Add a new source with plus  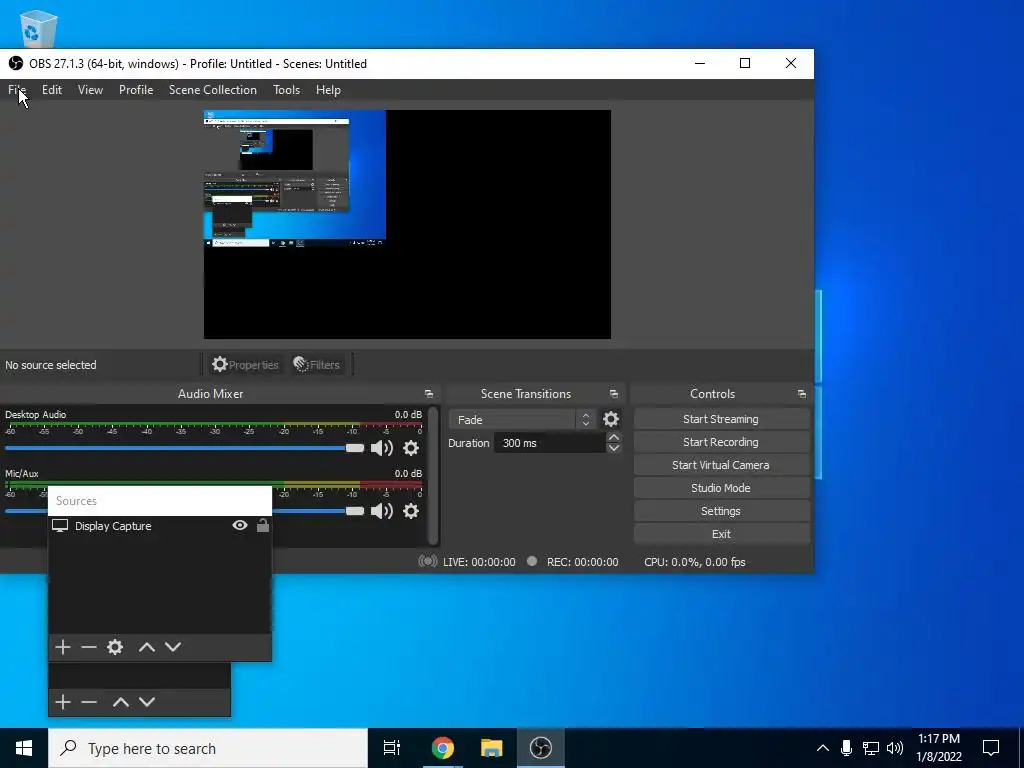pyautogui.click(x=63, y=647)
